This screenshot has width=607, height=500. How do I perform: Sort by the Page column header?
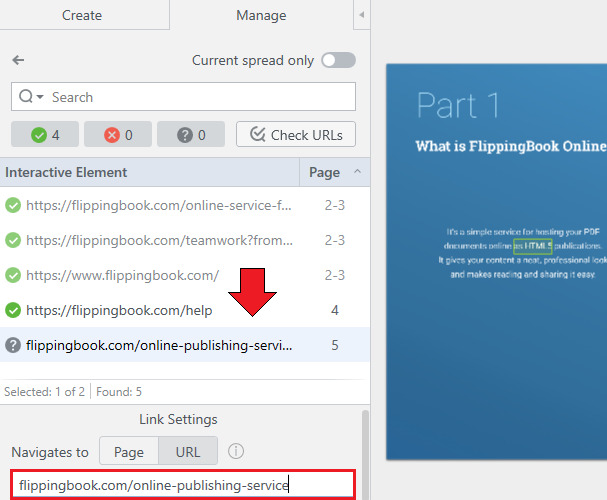click(334, 172)
